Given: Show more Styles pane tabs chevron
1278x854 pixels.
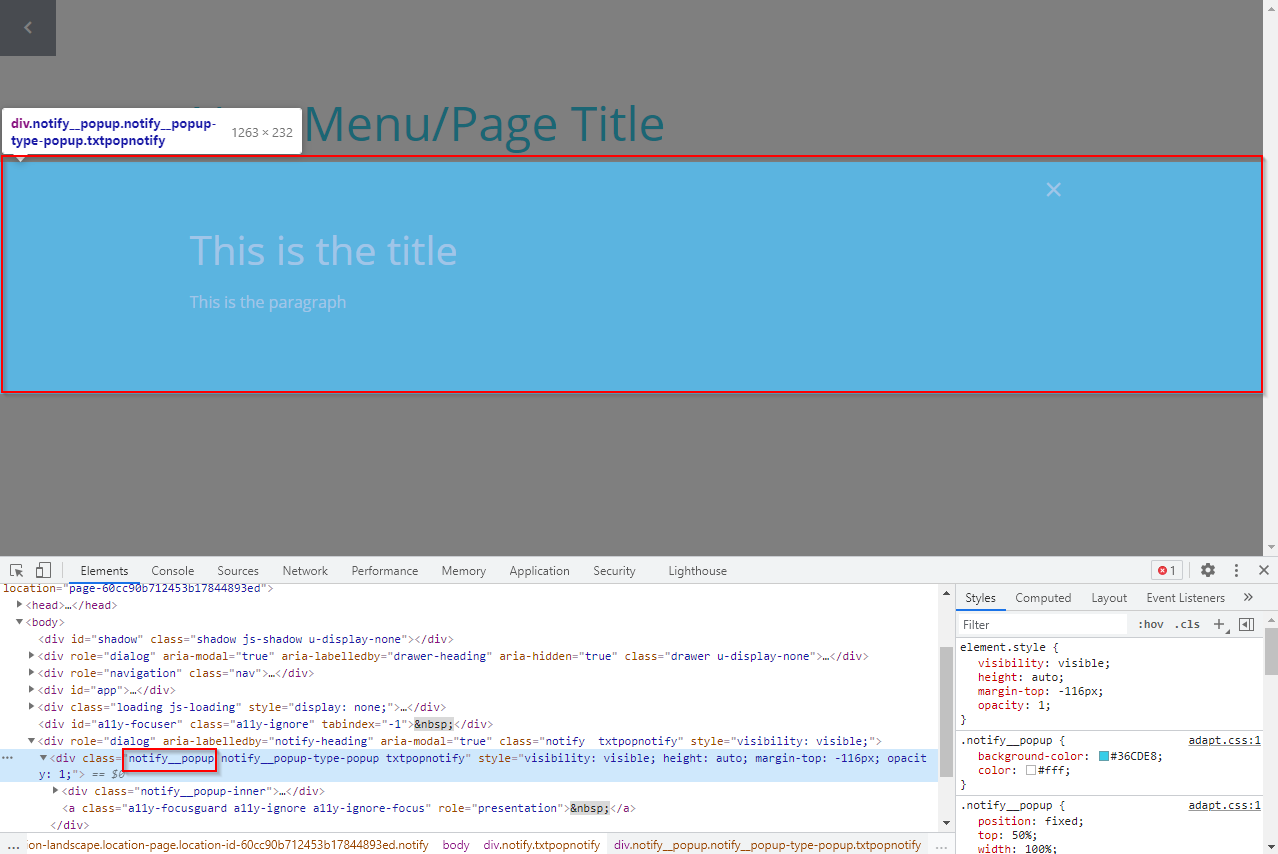Looking at the screenshot, I should 1248,597.
